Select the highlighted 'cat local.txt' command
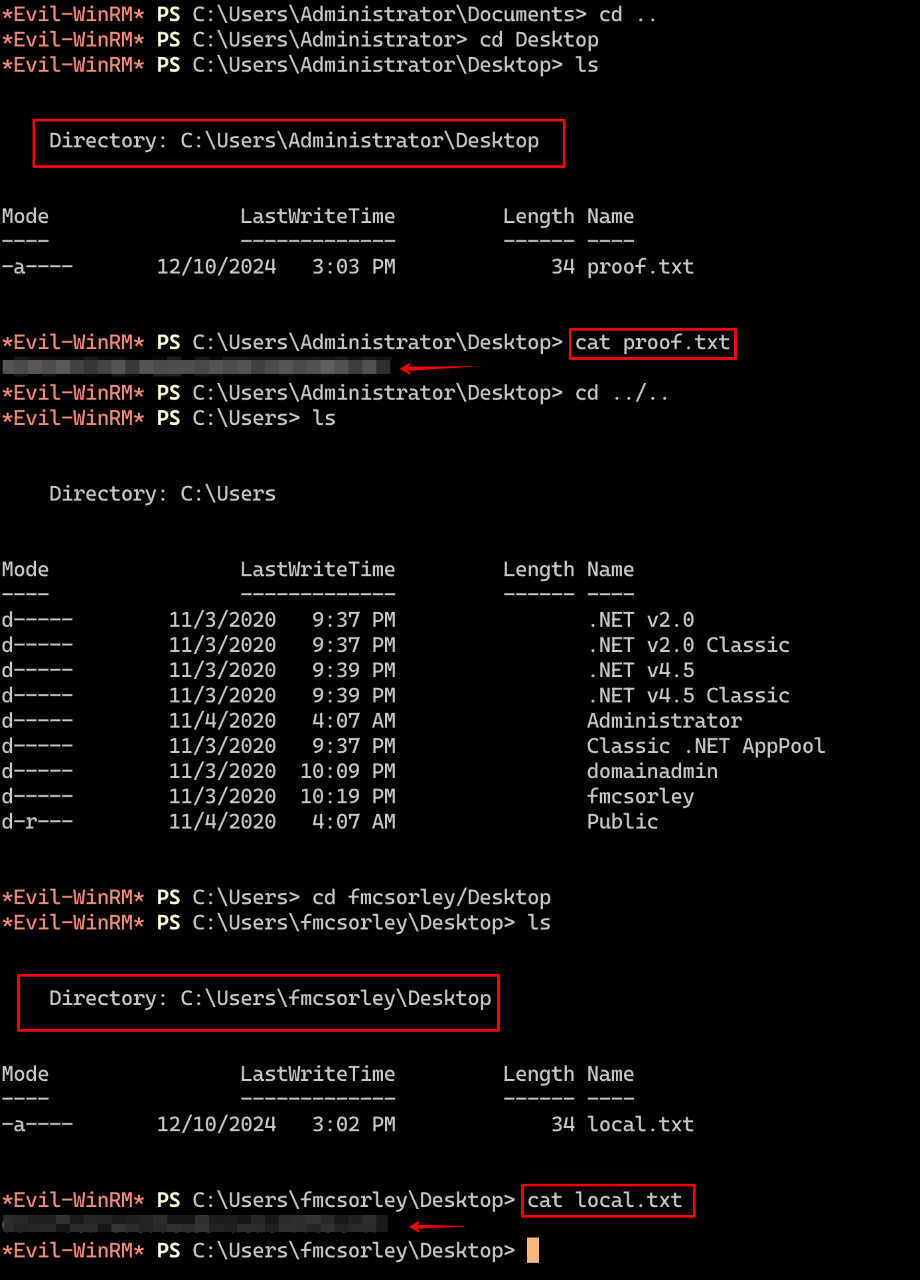The width and height of the screenshot is (920, 1280). point(607,1200)
